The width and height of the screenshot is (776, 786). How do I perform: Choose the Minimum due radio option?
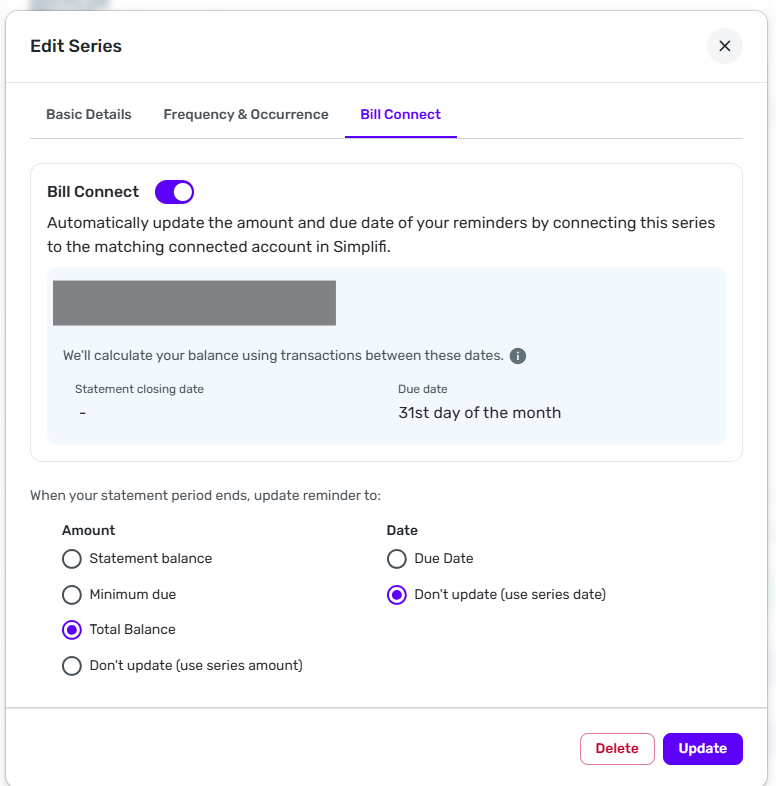click(72, 595)
